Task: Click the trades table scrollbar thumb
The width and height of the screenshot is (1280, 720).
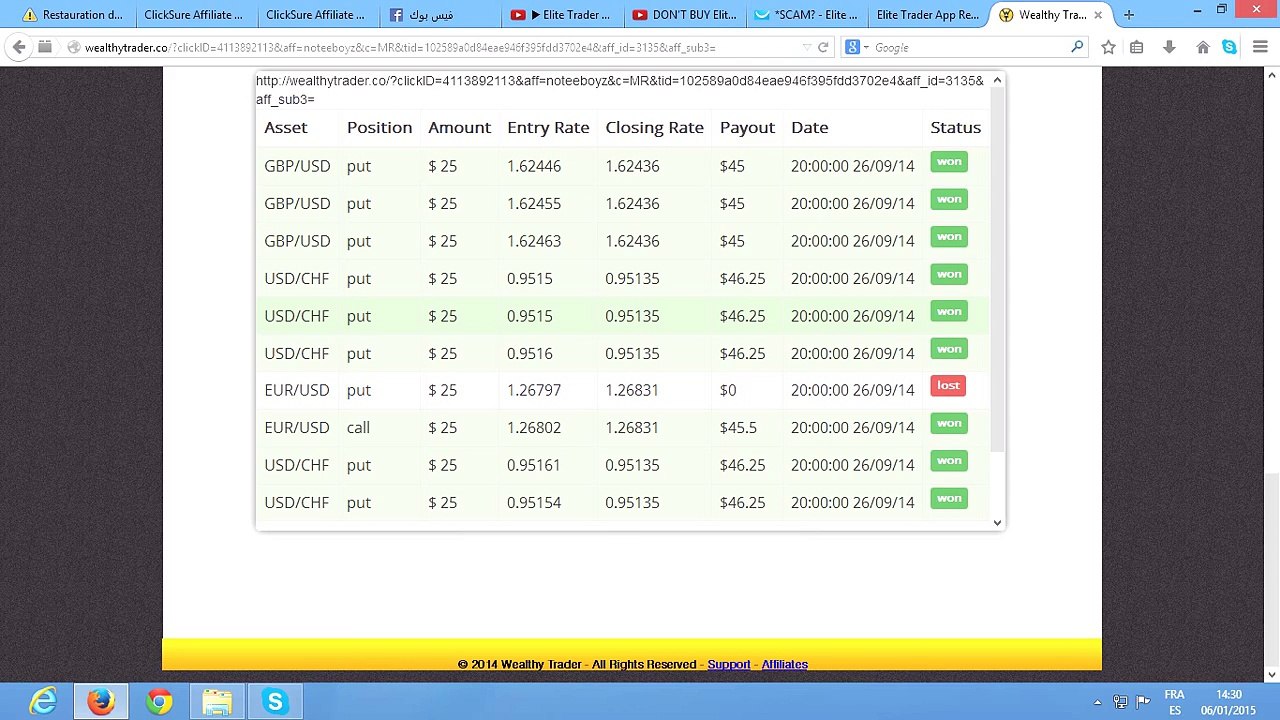Action: click(x=997, y=270)
